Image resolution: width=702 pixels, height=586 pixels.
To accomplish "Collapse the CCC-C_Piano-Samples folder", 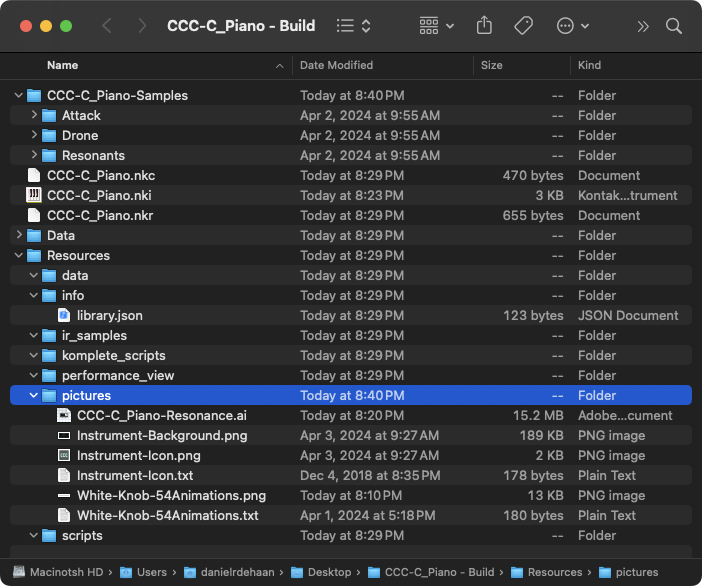I will (19, 95).
